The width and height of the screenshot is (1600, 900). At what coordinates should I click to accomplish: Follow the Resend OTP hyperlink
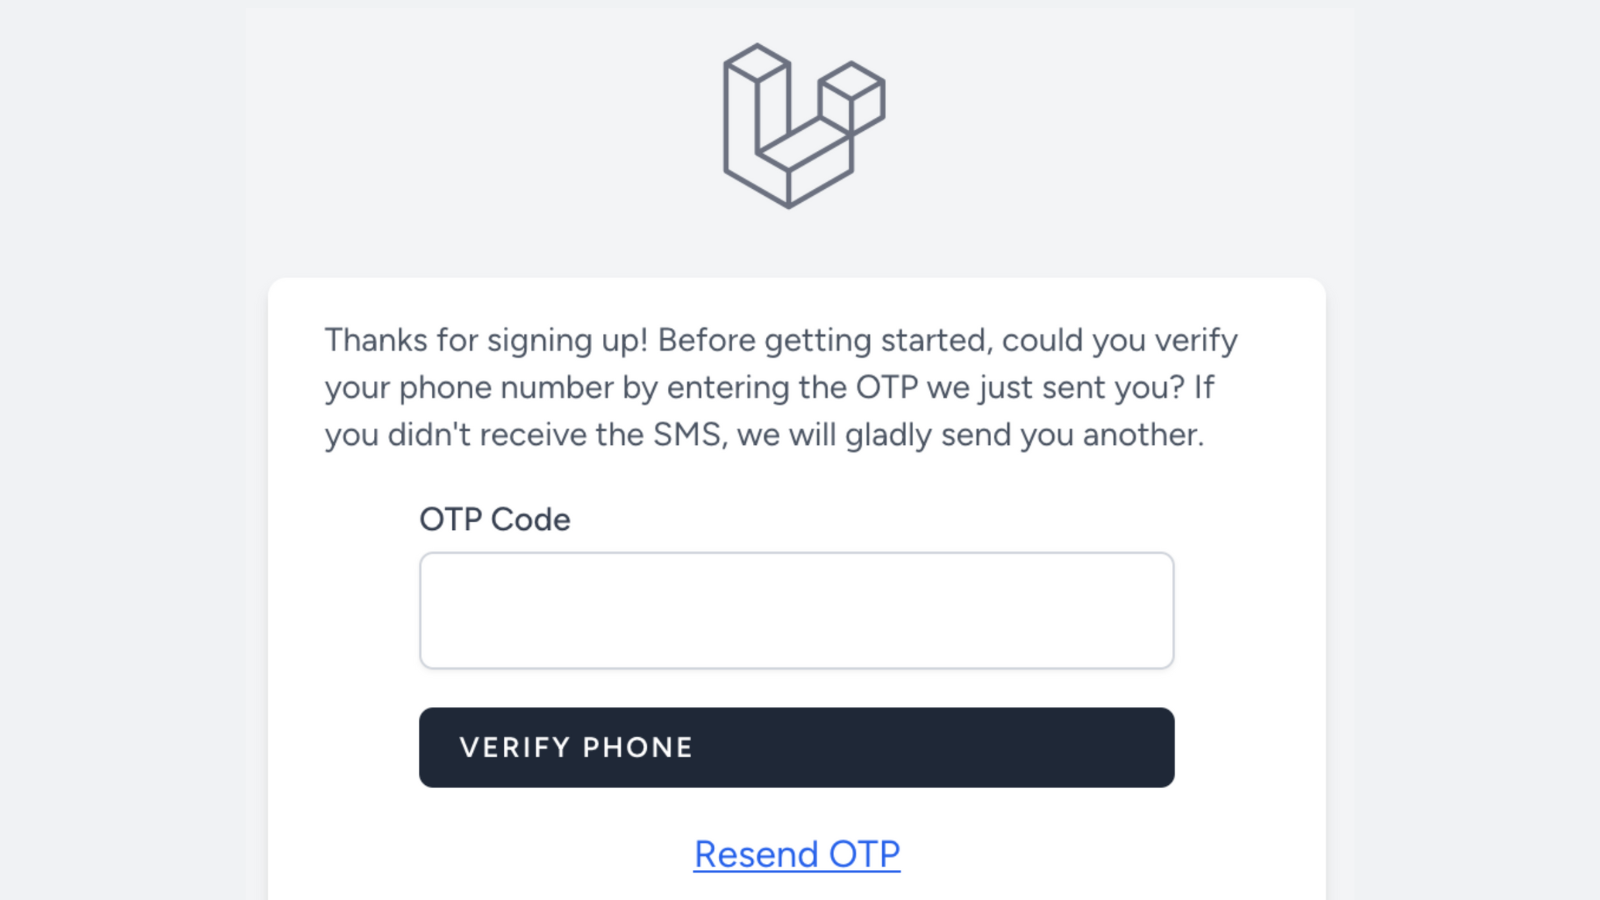point(797,854)
